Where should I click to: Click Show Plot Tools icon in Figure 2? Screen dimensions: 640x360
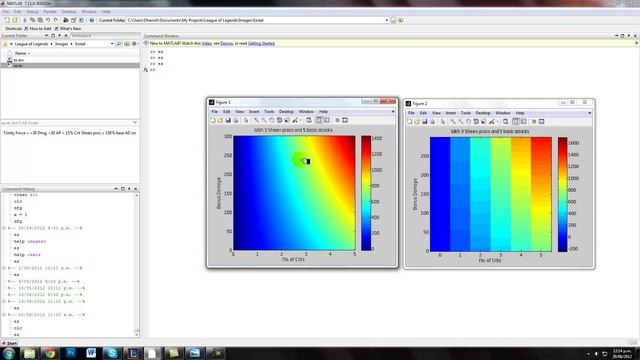pyautogui.click(x=542, y=122)
